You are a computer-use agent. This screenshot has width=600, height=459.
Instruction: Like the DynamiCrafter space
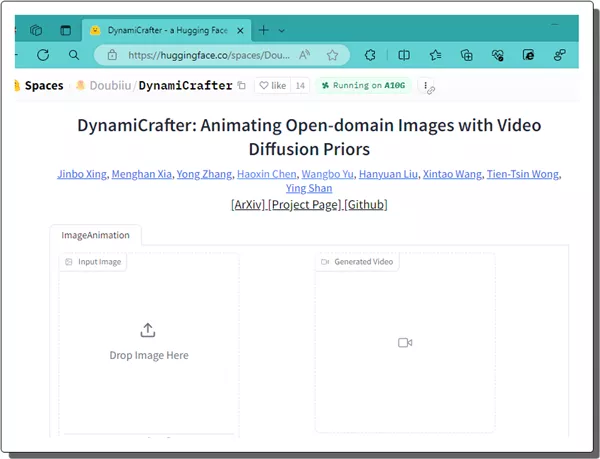[x=272, y=86]
